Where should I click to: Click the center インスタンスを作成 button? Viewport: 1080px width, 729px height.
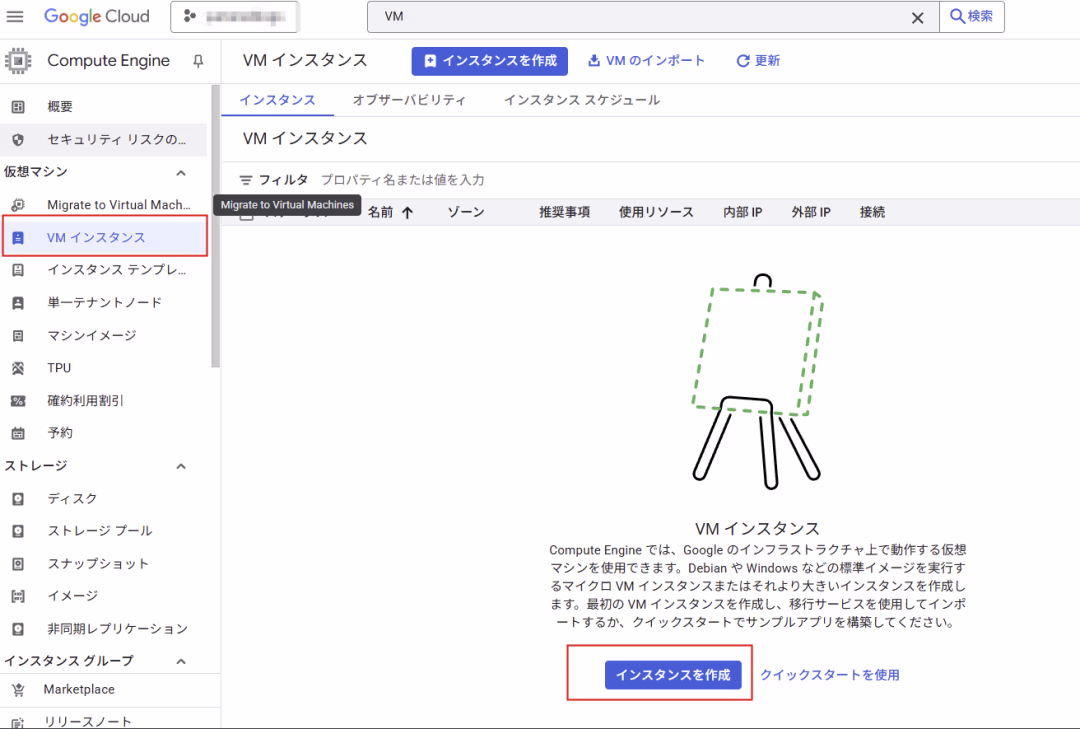pyautogui.click(x=673, y=675)
